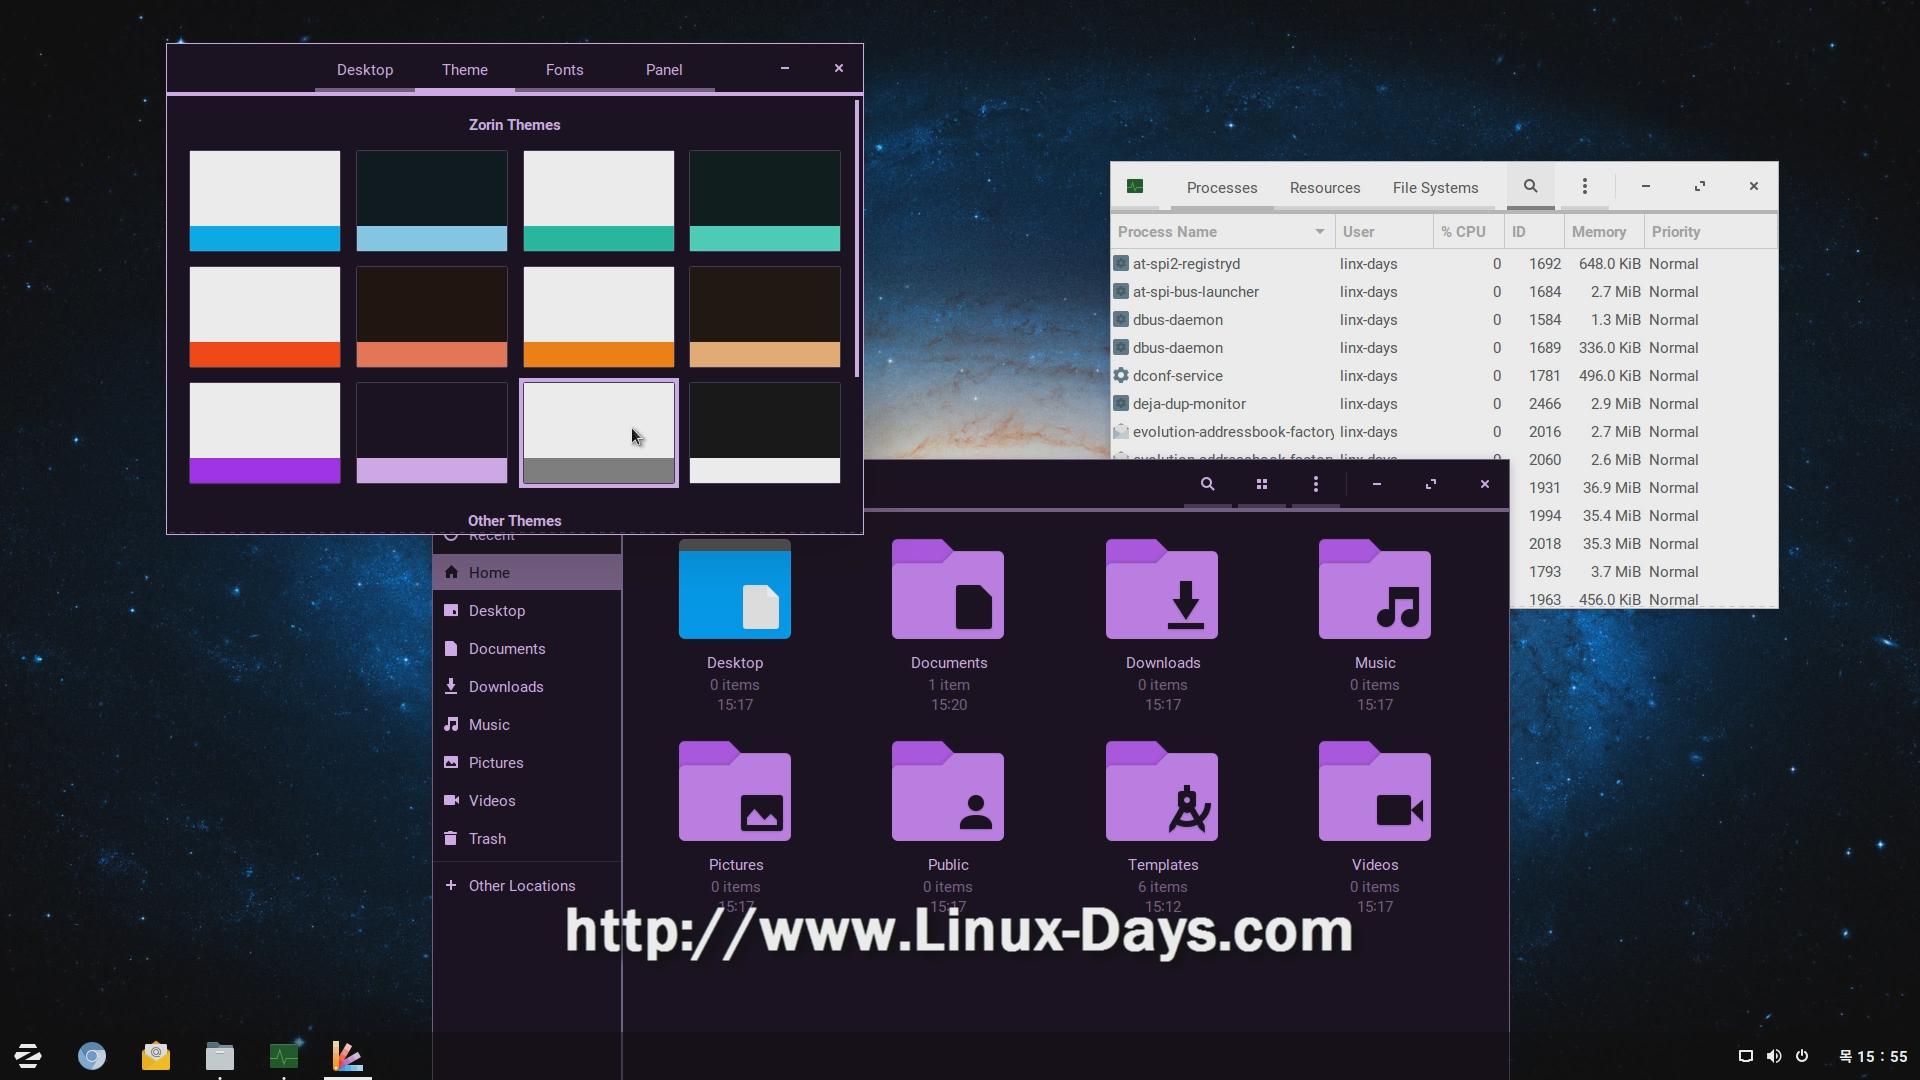Open the Downloads folder icon

coord(1162,589)
